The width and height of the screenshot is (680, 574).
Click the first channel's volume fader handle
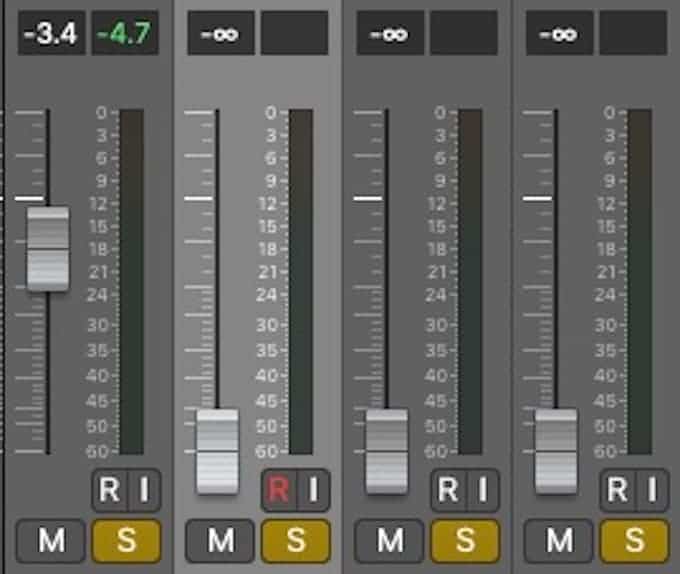click(48, 249)
